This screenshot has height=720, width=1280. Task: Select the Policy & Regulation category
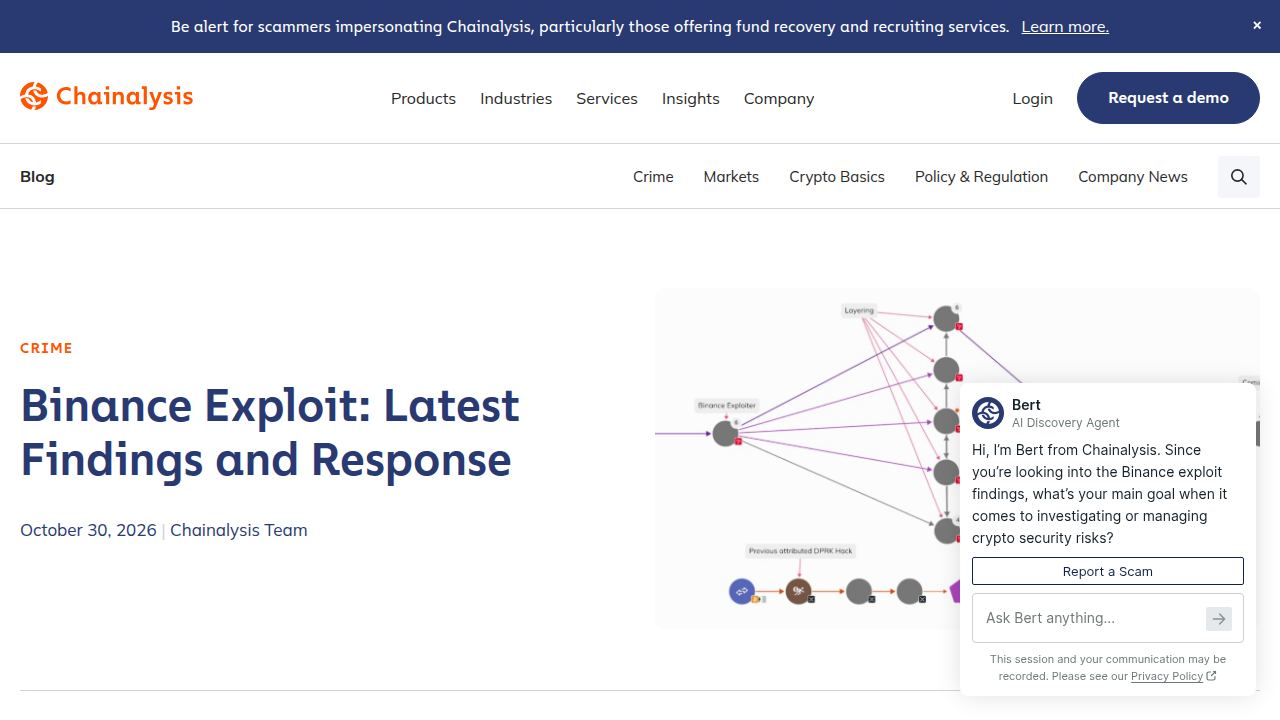[981, 177]
